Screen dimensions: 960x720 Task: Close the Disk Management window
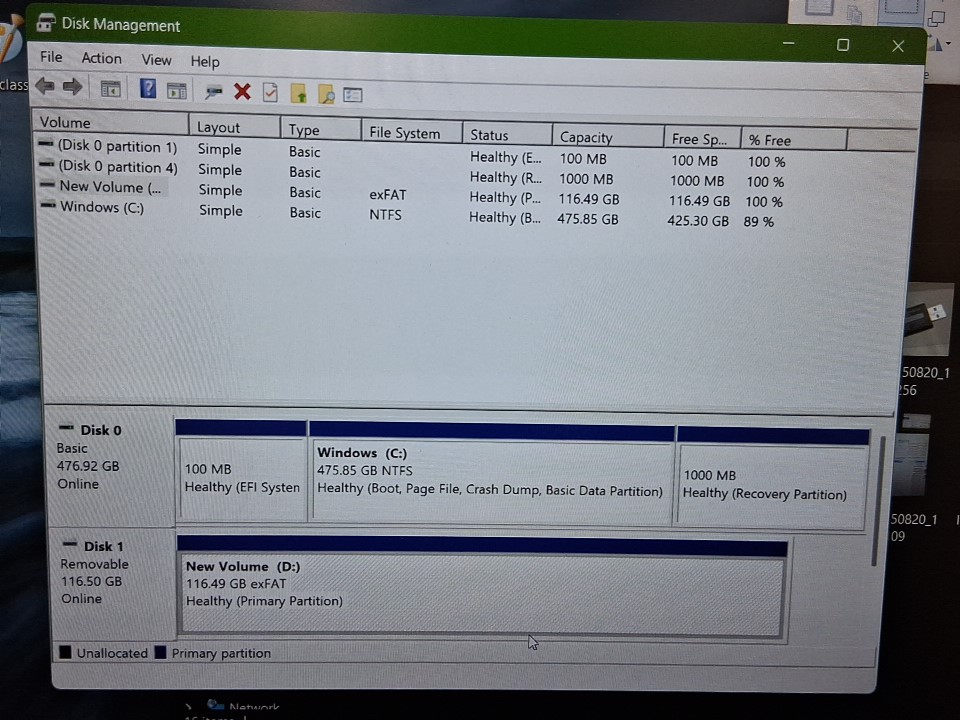pyautogui.click(x=898, y=46)
